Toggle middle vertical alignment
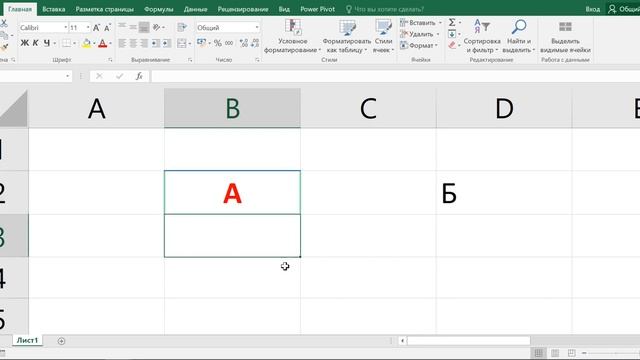 [x=133, y=27]
